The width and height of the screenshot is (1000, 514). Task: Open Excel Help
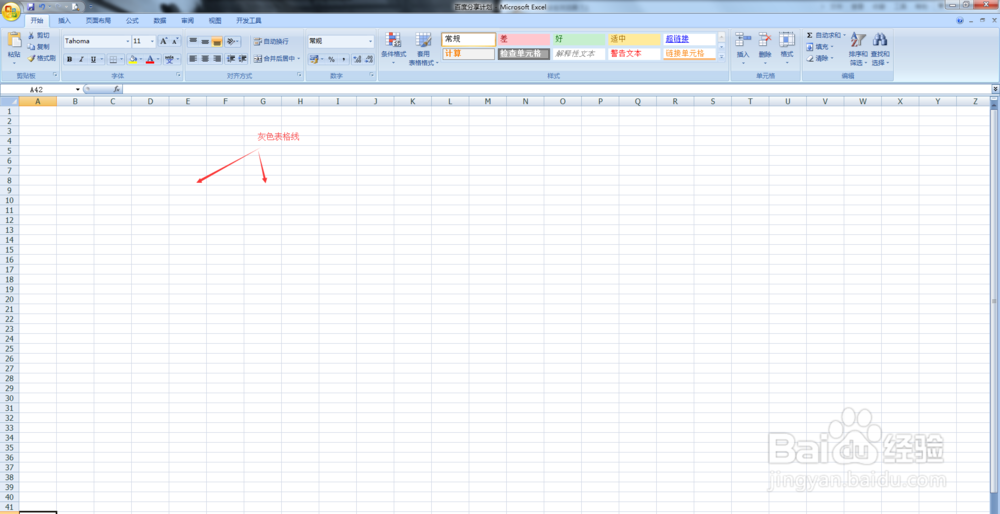(960, 20)
